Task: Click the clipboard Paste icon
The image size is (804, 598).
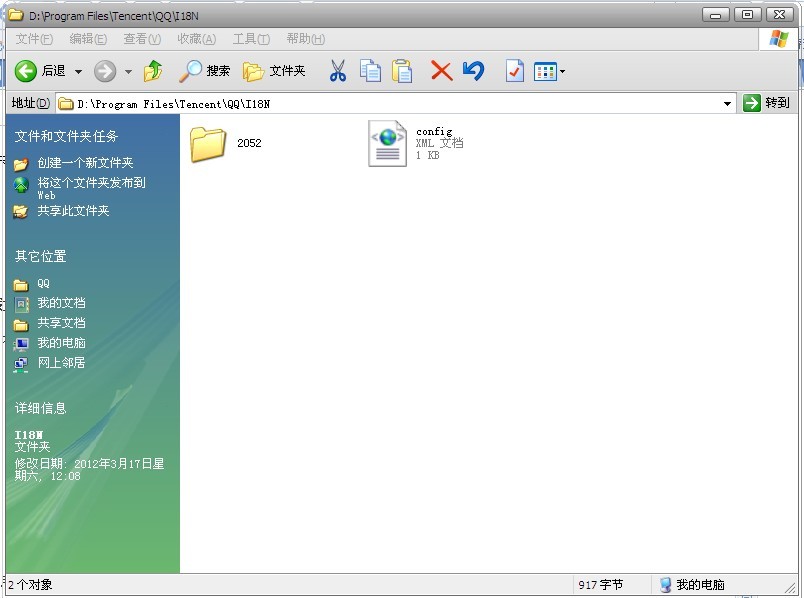Action: (402, 71)
